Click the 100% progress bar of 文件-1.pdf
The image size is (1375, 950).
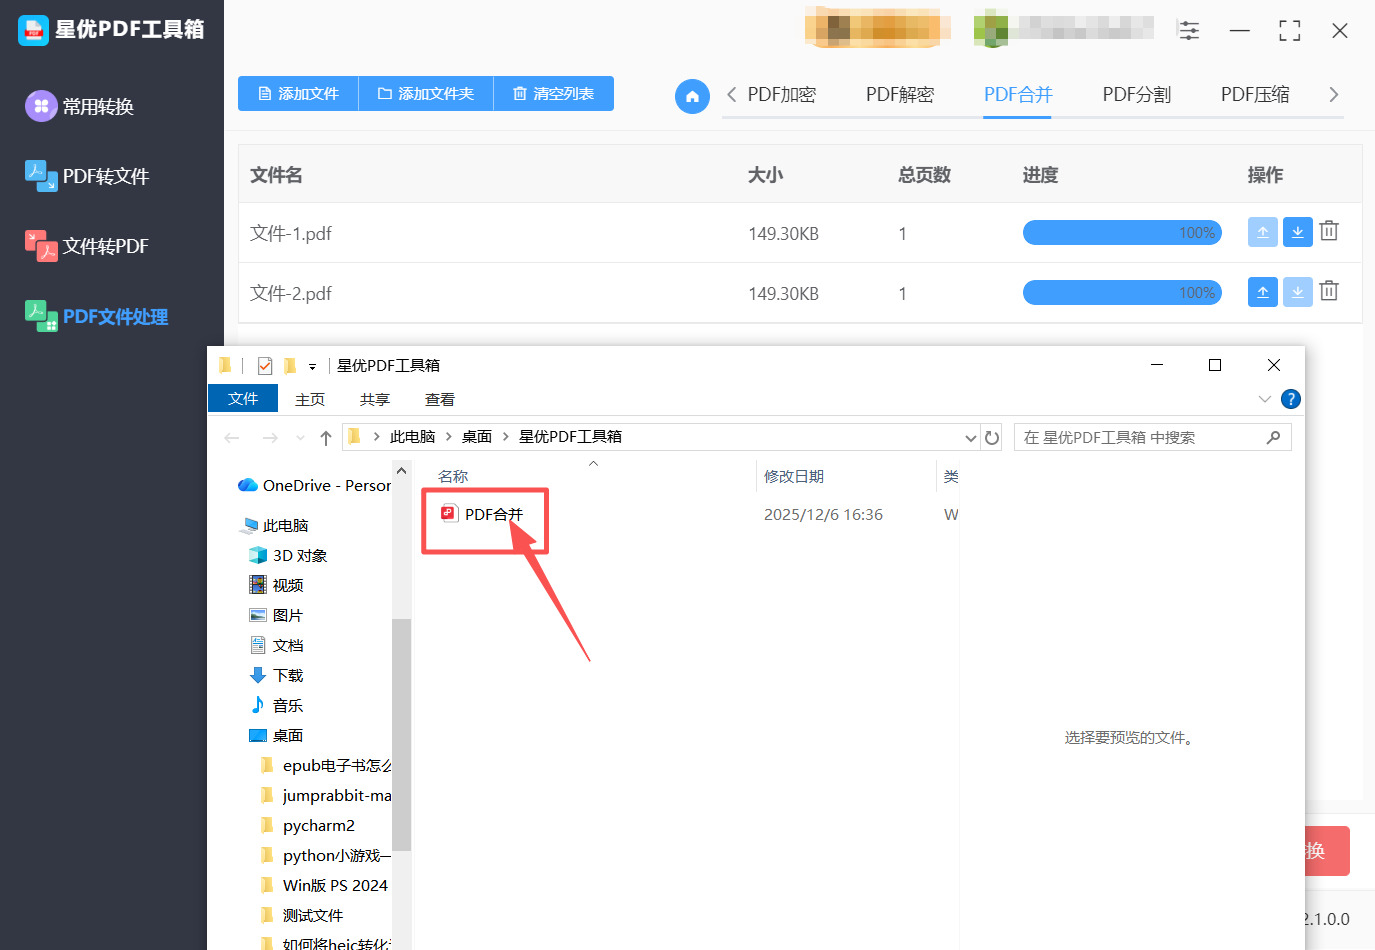1121,232
